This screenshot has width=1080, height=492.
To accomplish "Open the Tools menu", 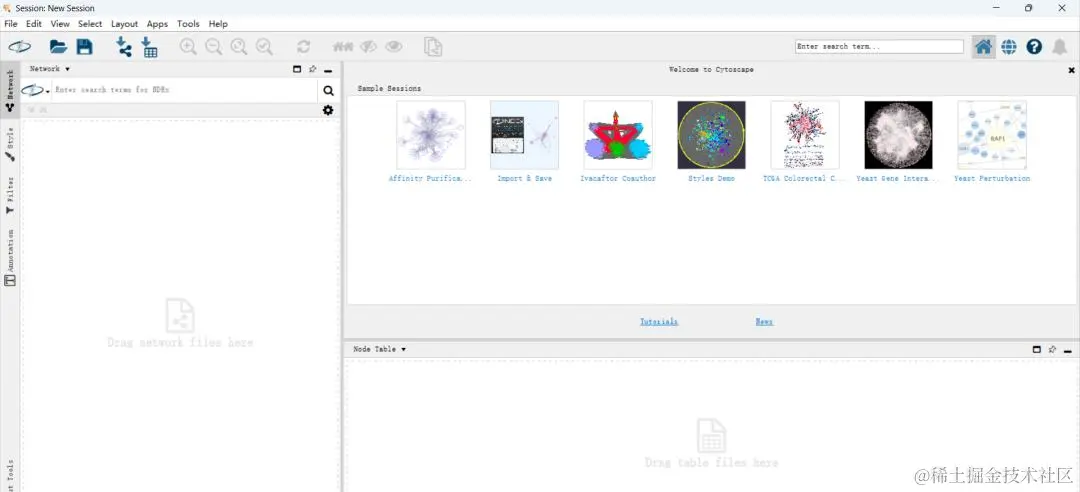I will coord(188,23).
